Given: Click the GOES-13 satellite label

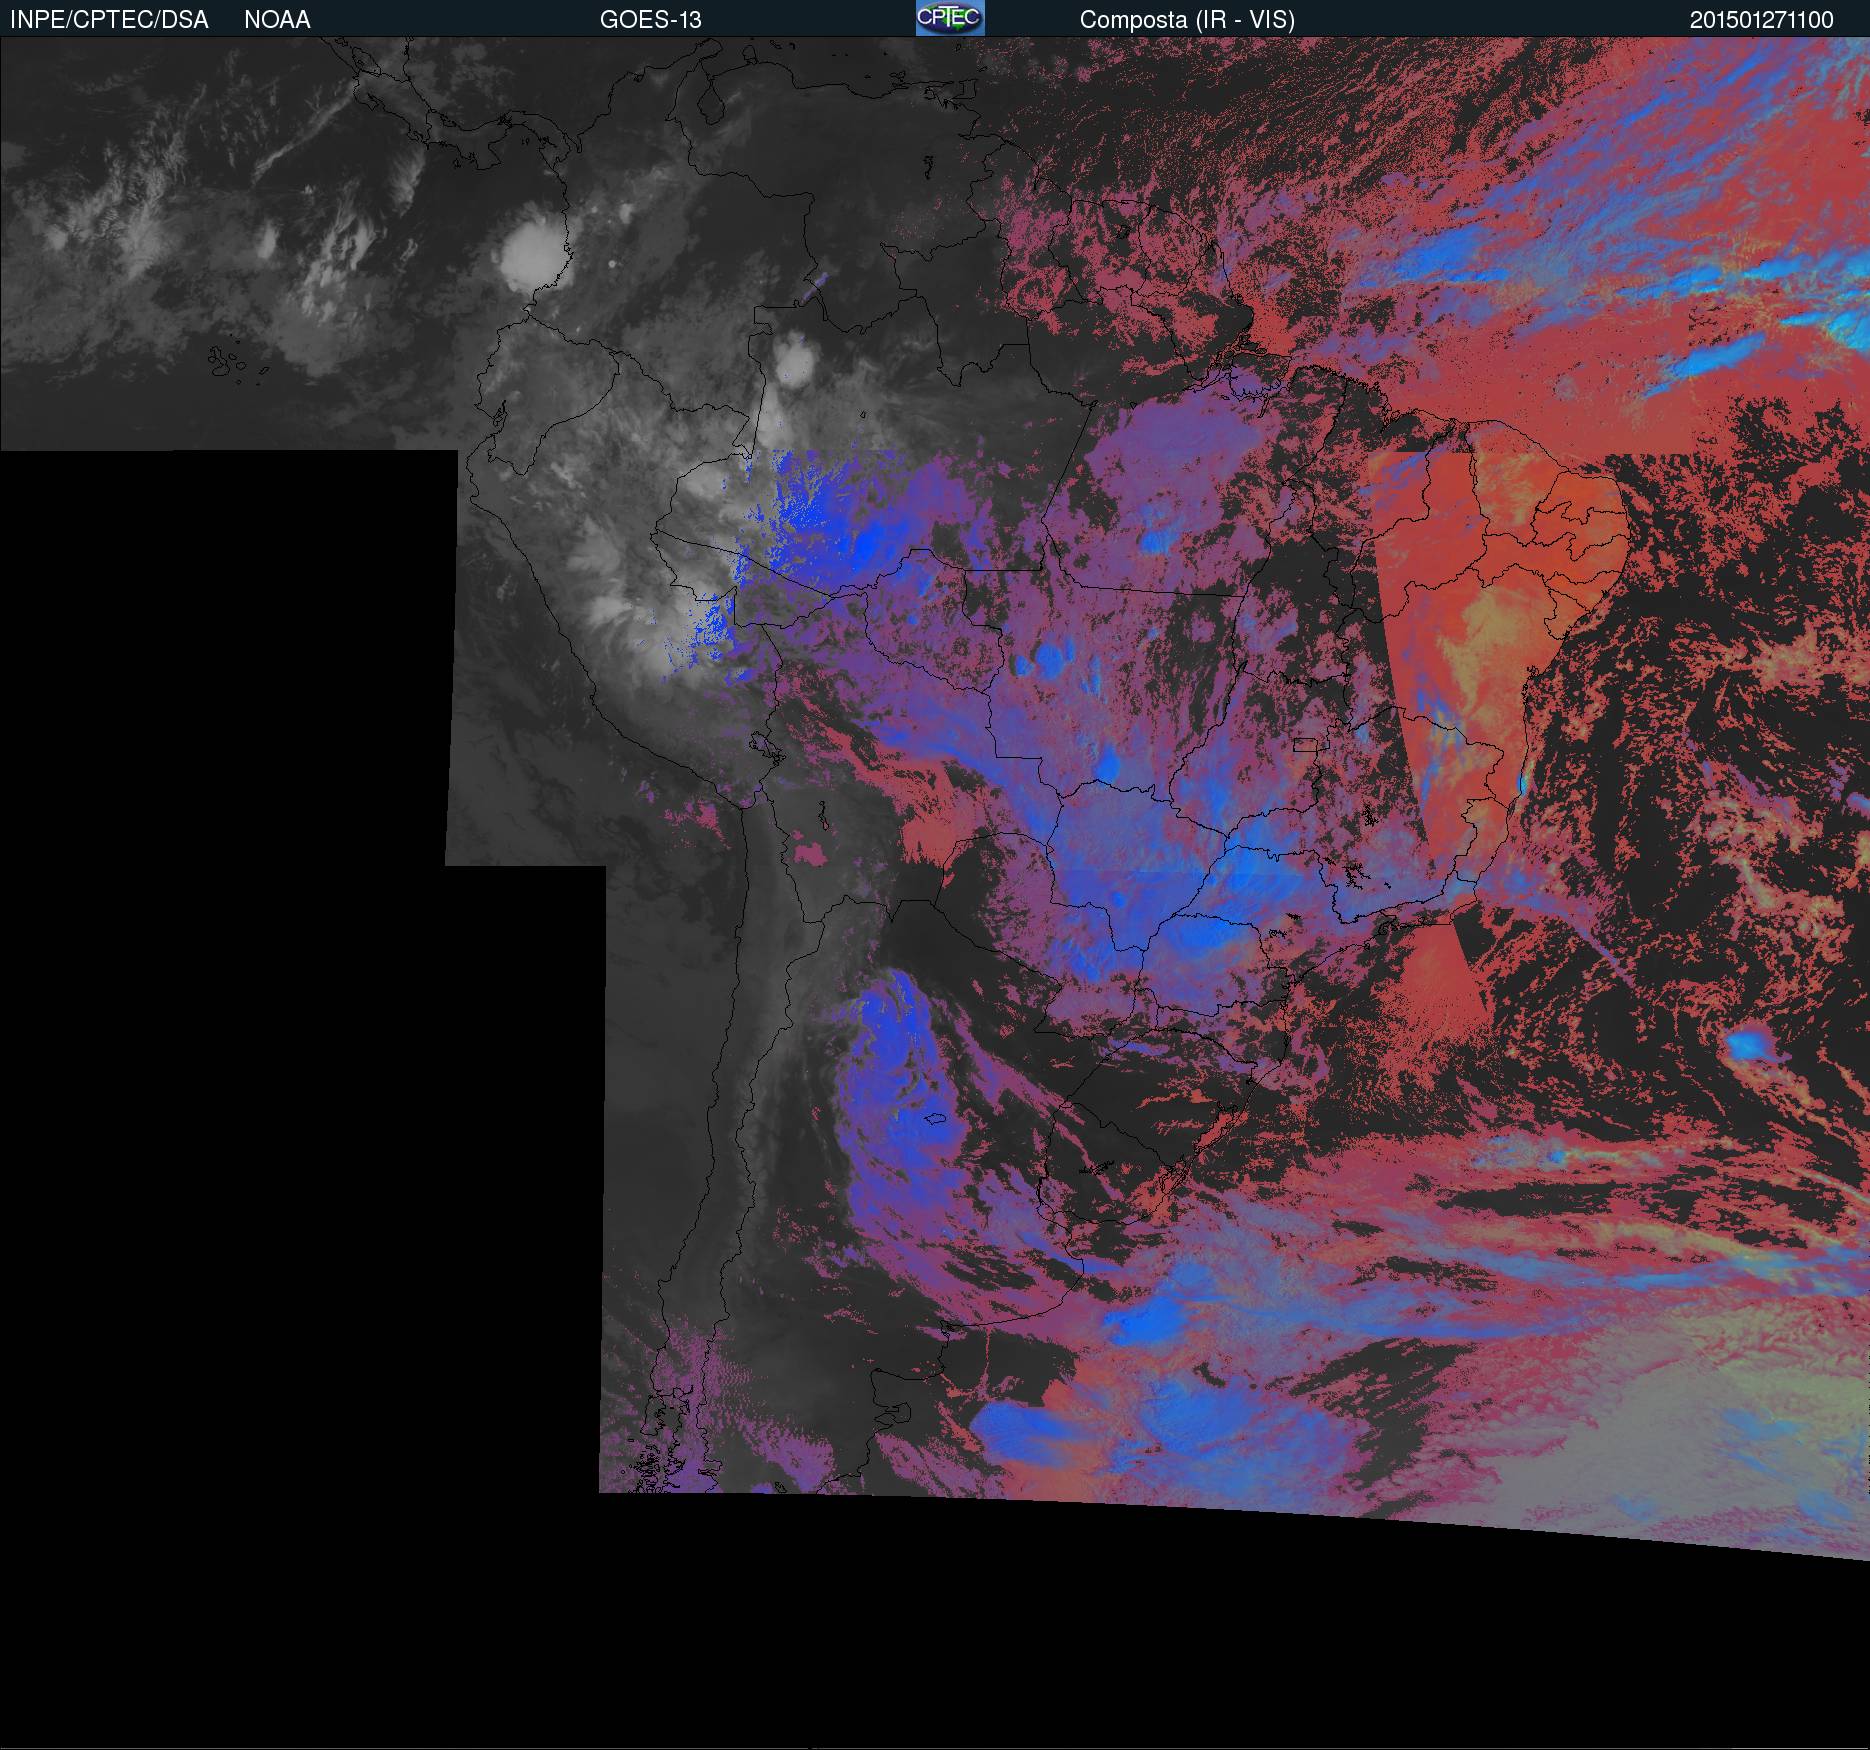Looking at the screenshot, I should [650, 20].
